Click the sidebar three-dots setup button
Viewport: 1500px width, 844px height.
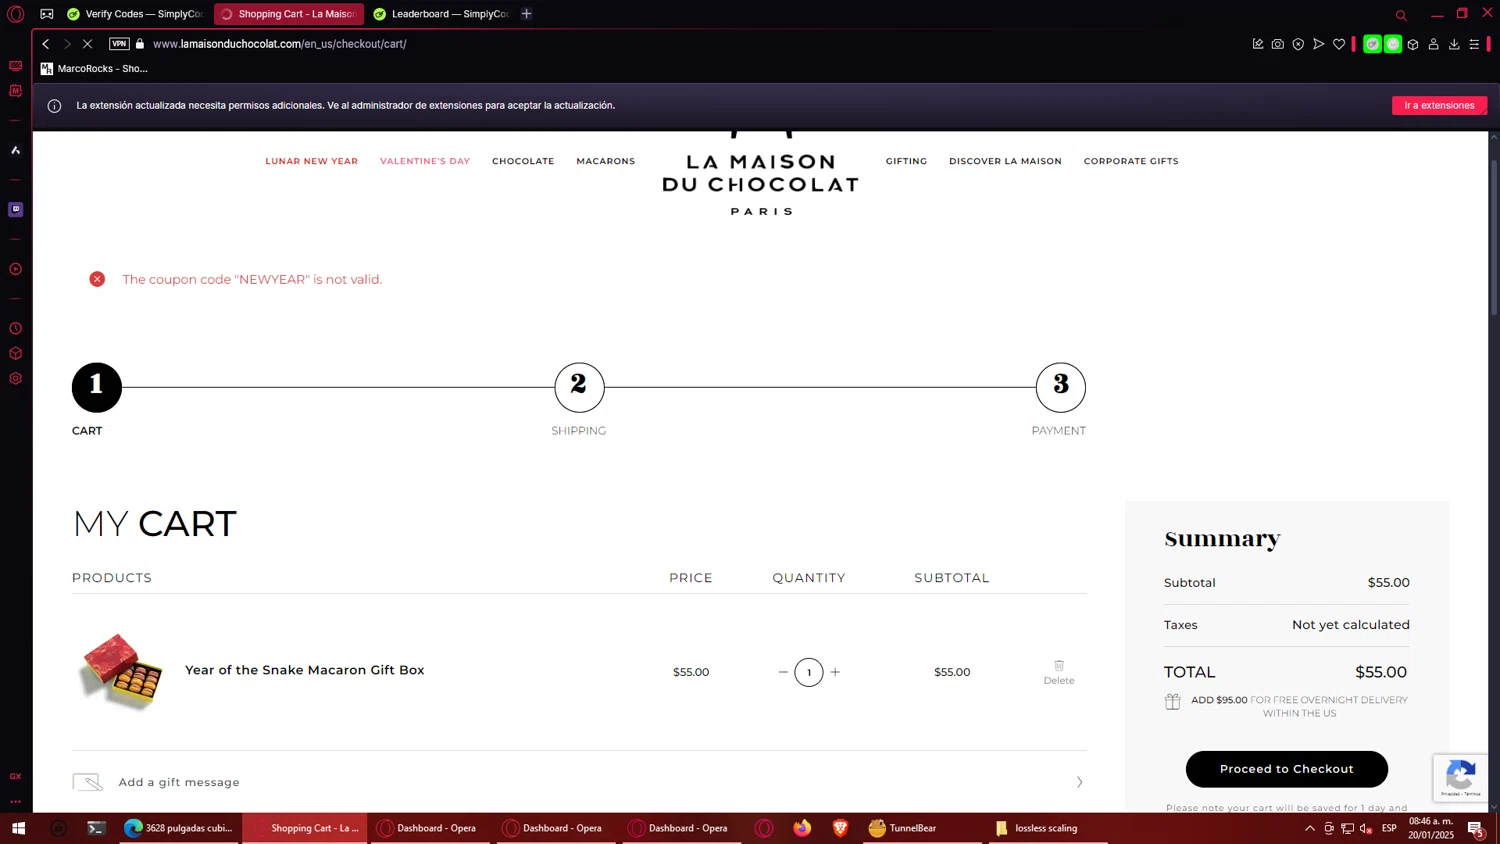15,801
